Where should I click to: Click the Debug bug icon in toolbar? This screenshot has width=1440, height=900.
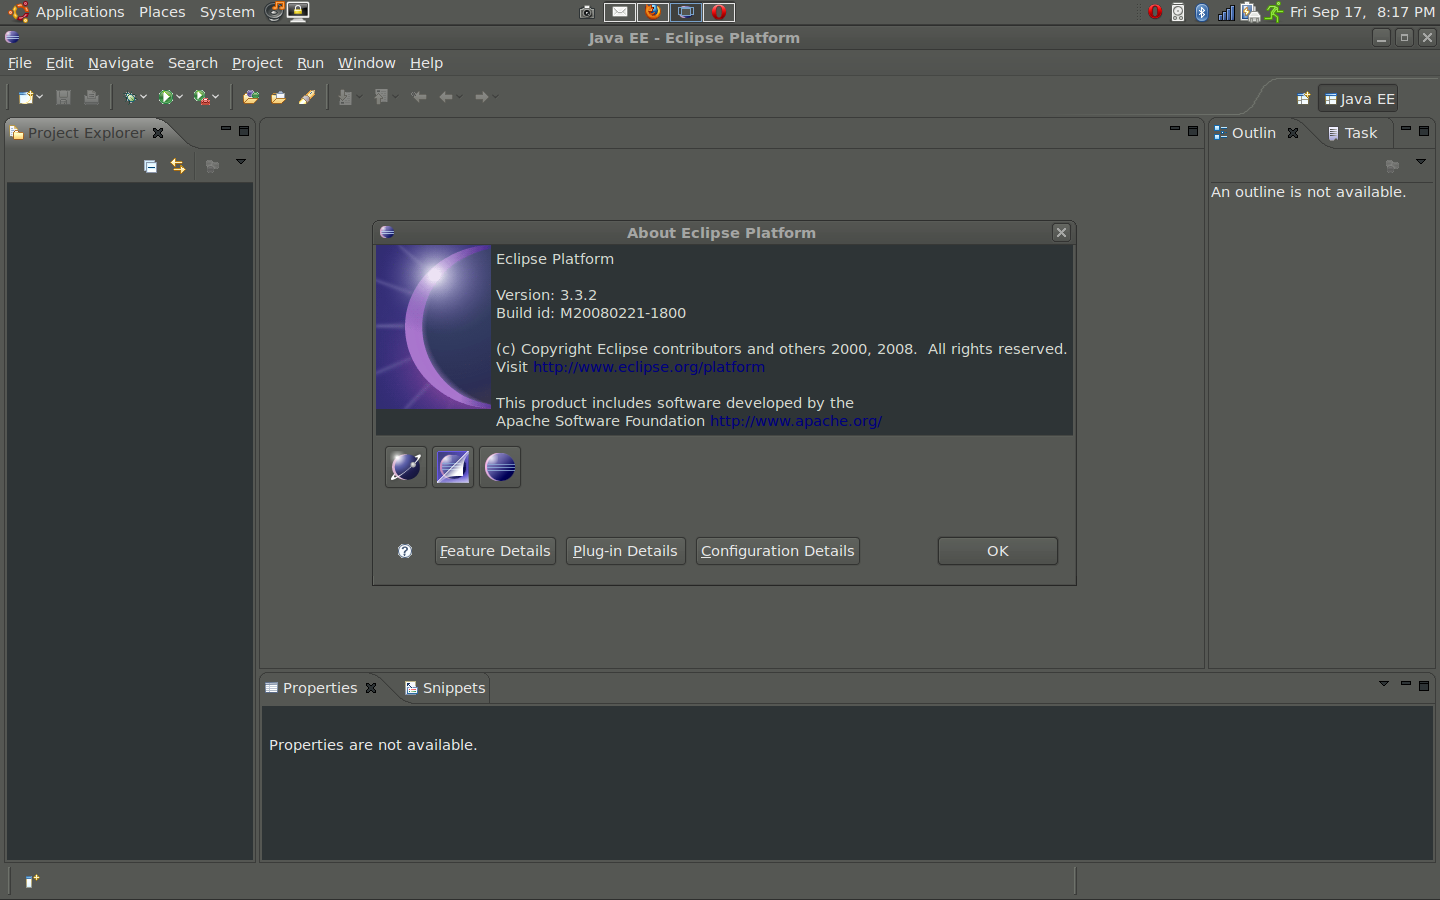coord(130,97)
